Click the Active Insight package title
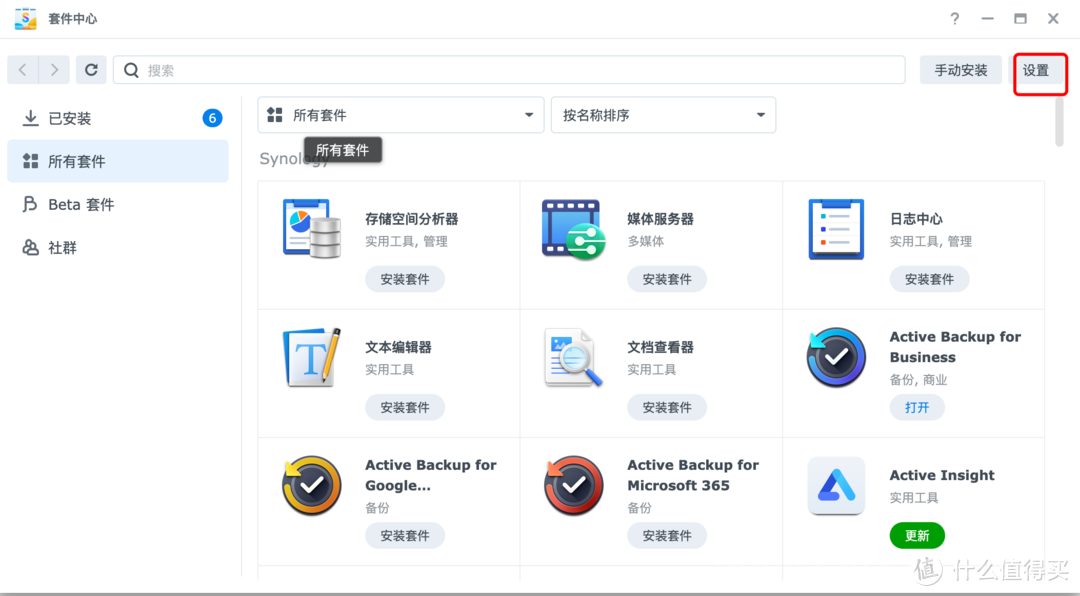Screen dimensions: 1080x596 (942, 475)
